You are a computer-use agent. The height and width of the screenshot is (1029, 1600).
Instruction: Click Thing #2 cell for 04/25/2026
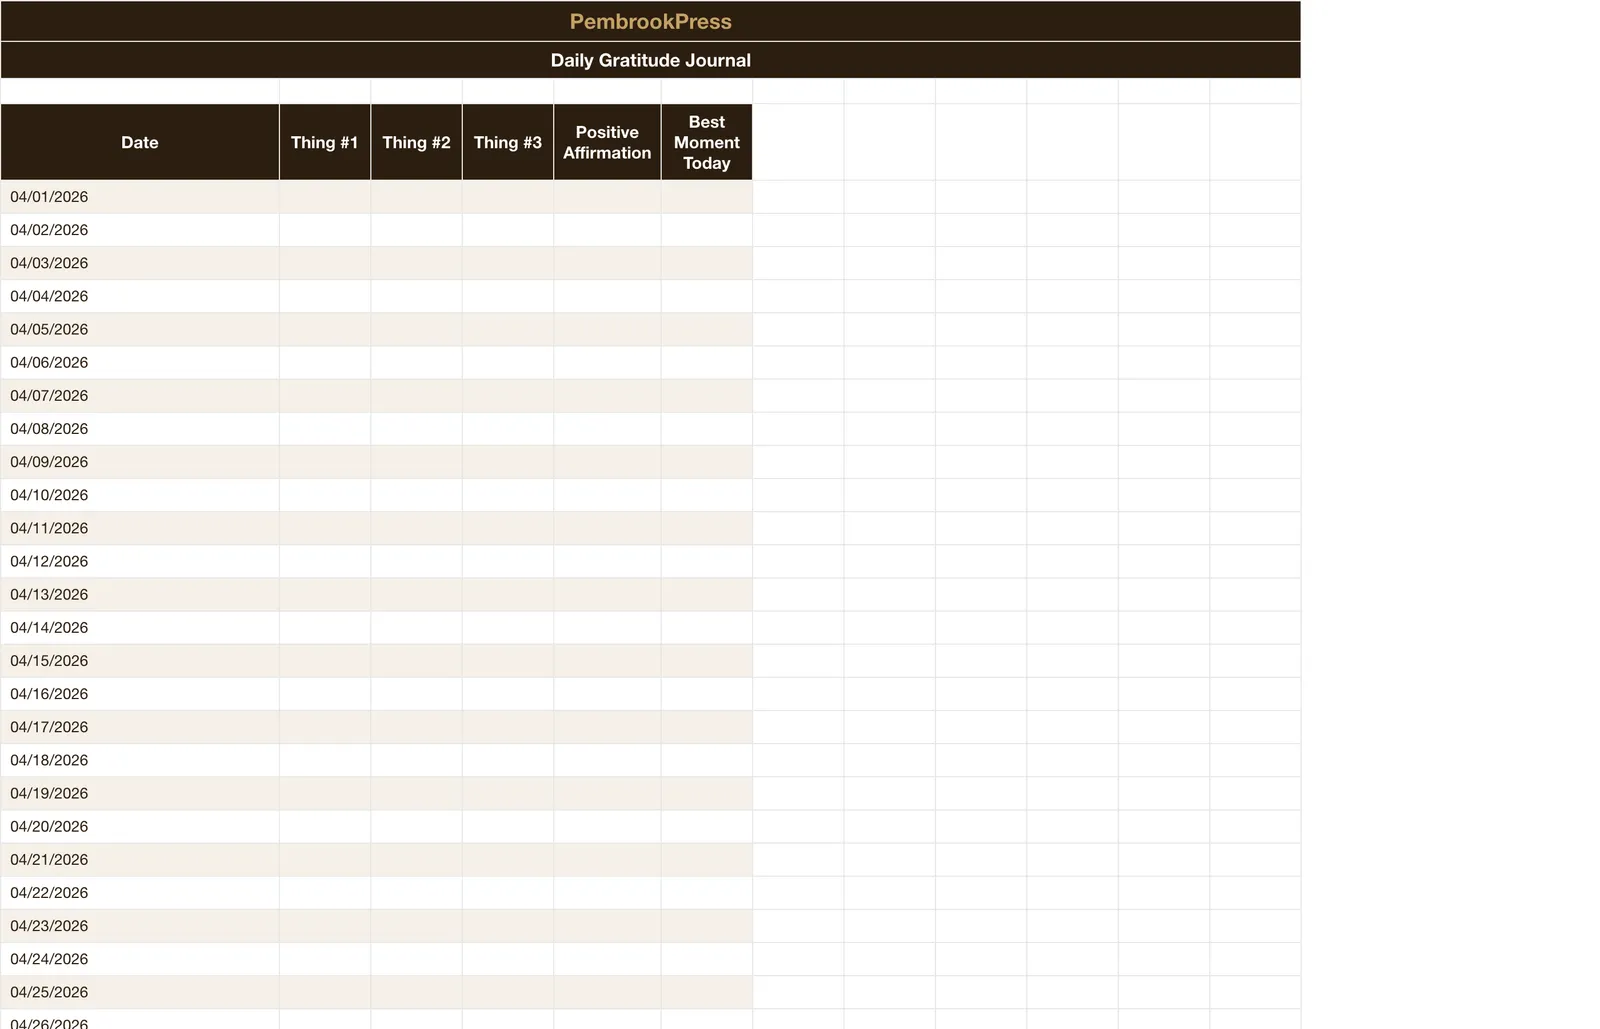[416, 992]
